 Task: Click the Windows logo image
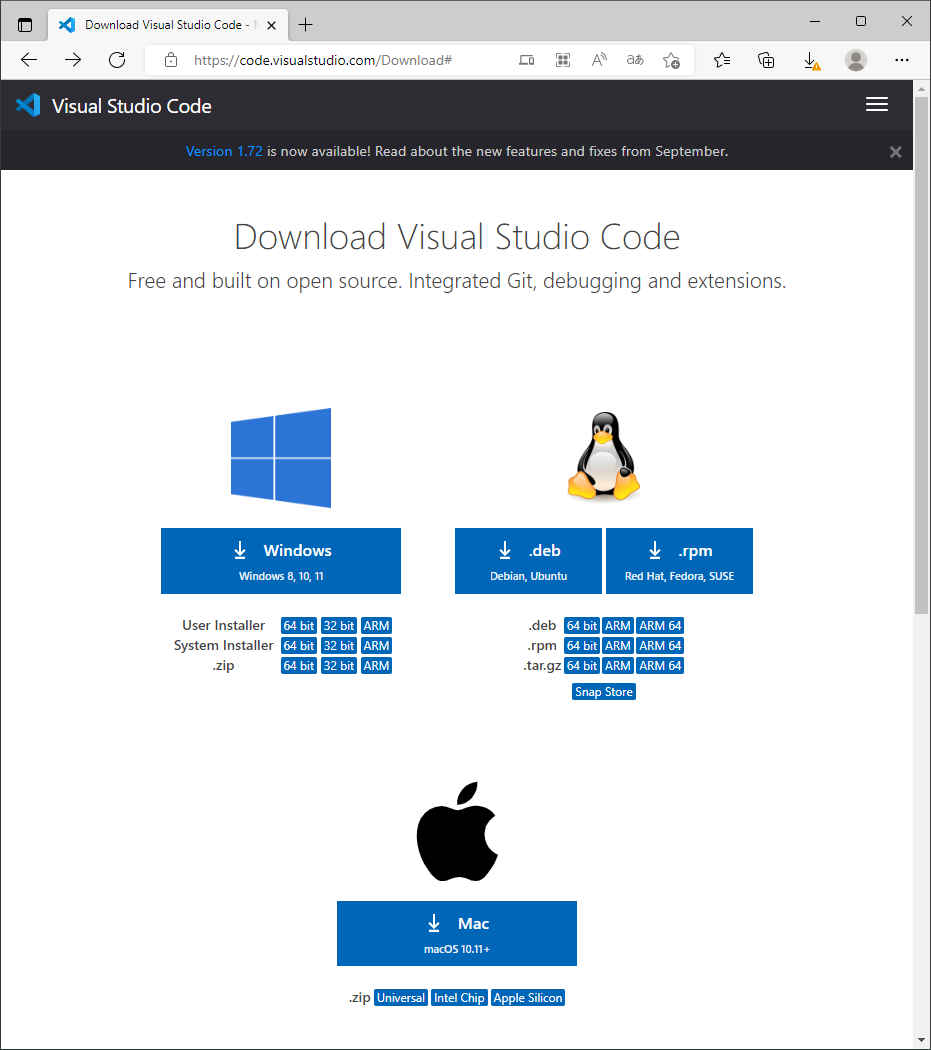pyautogui.click(x=281, y=458)
